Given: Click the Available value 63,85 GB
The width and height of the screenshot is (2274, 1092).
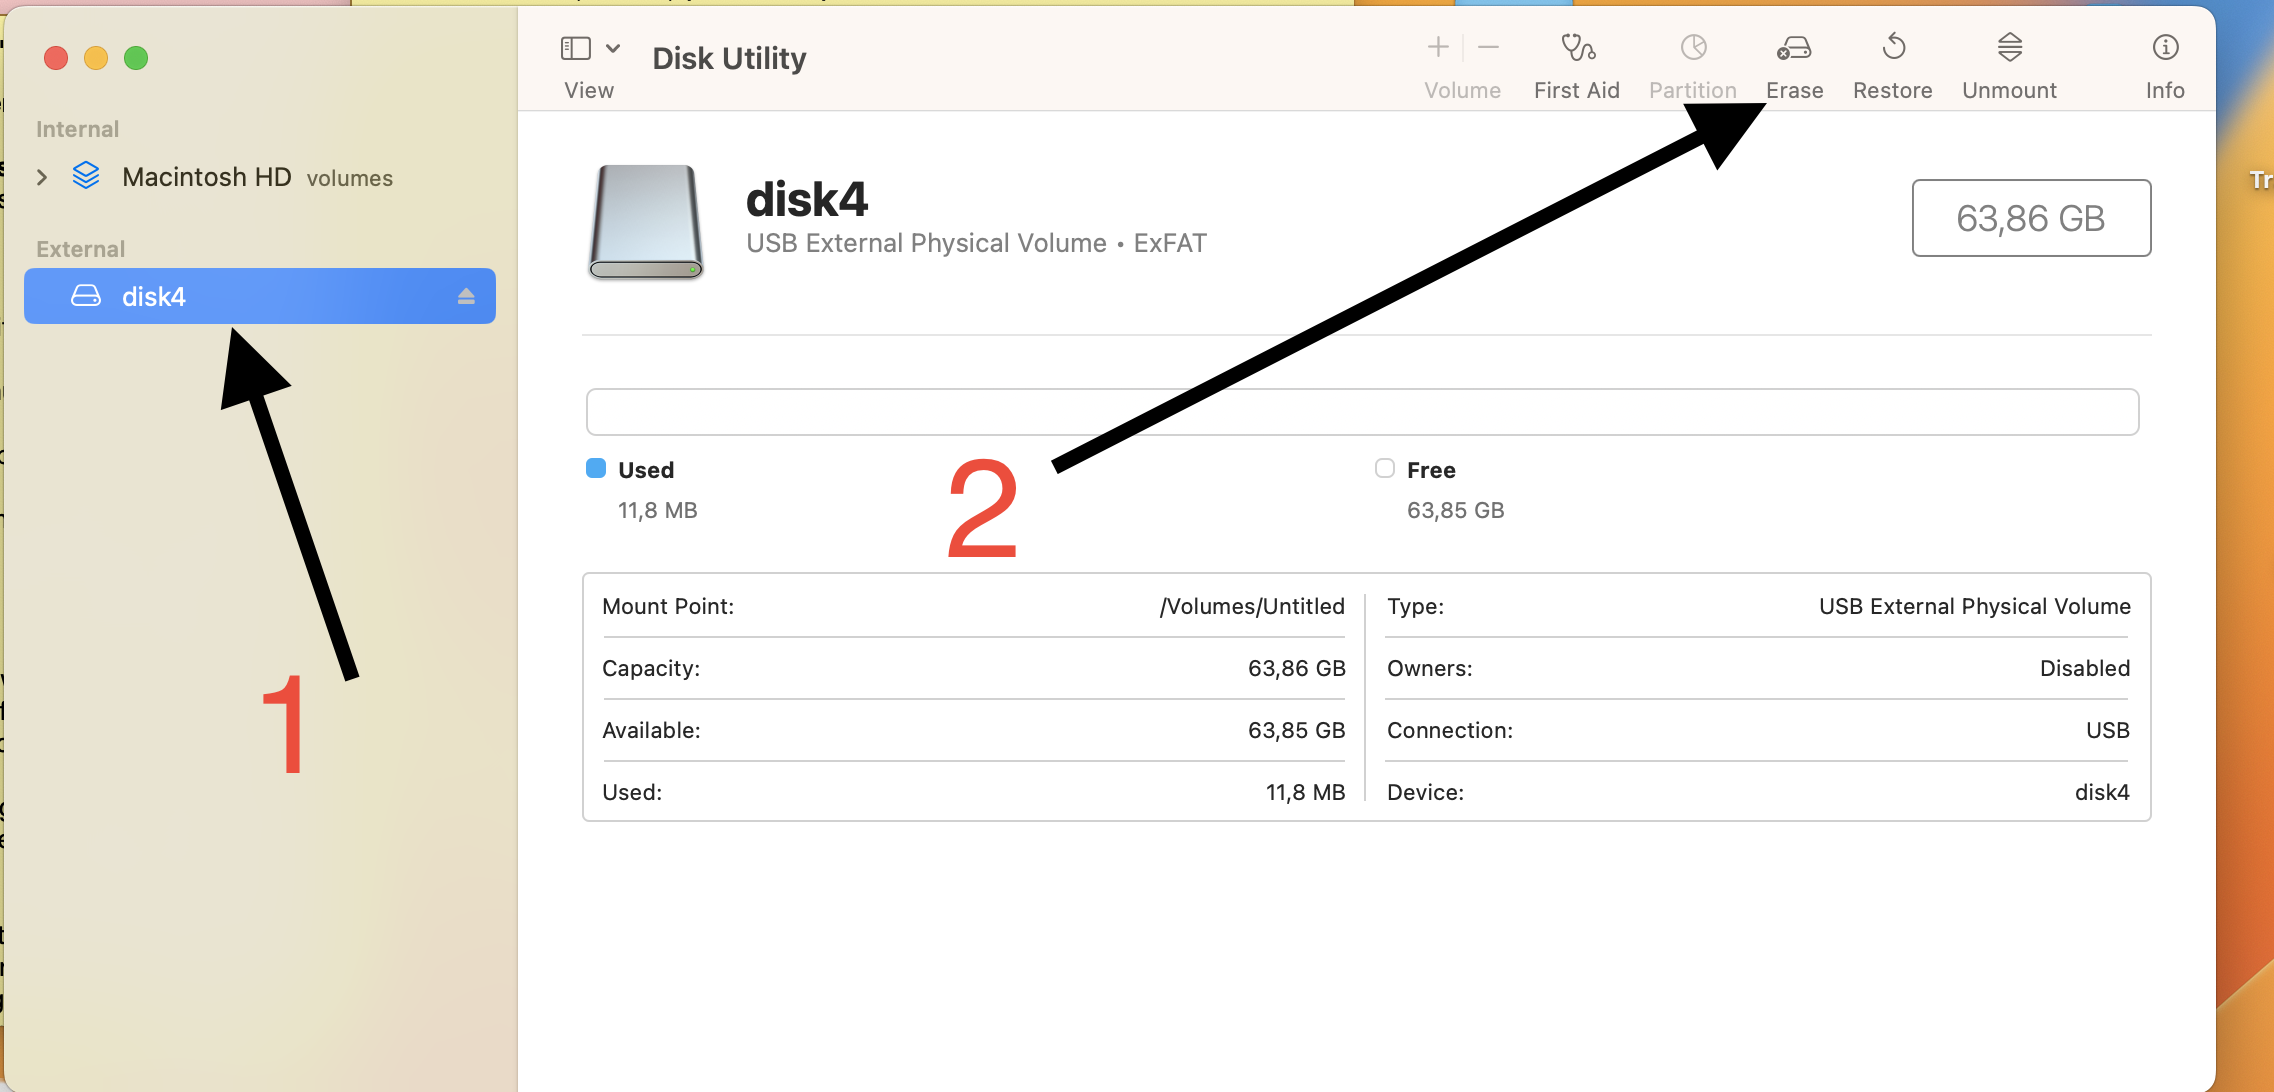Looking at the screenshot, I should (x=1296, y=730).
